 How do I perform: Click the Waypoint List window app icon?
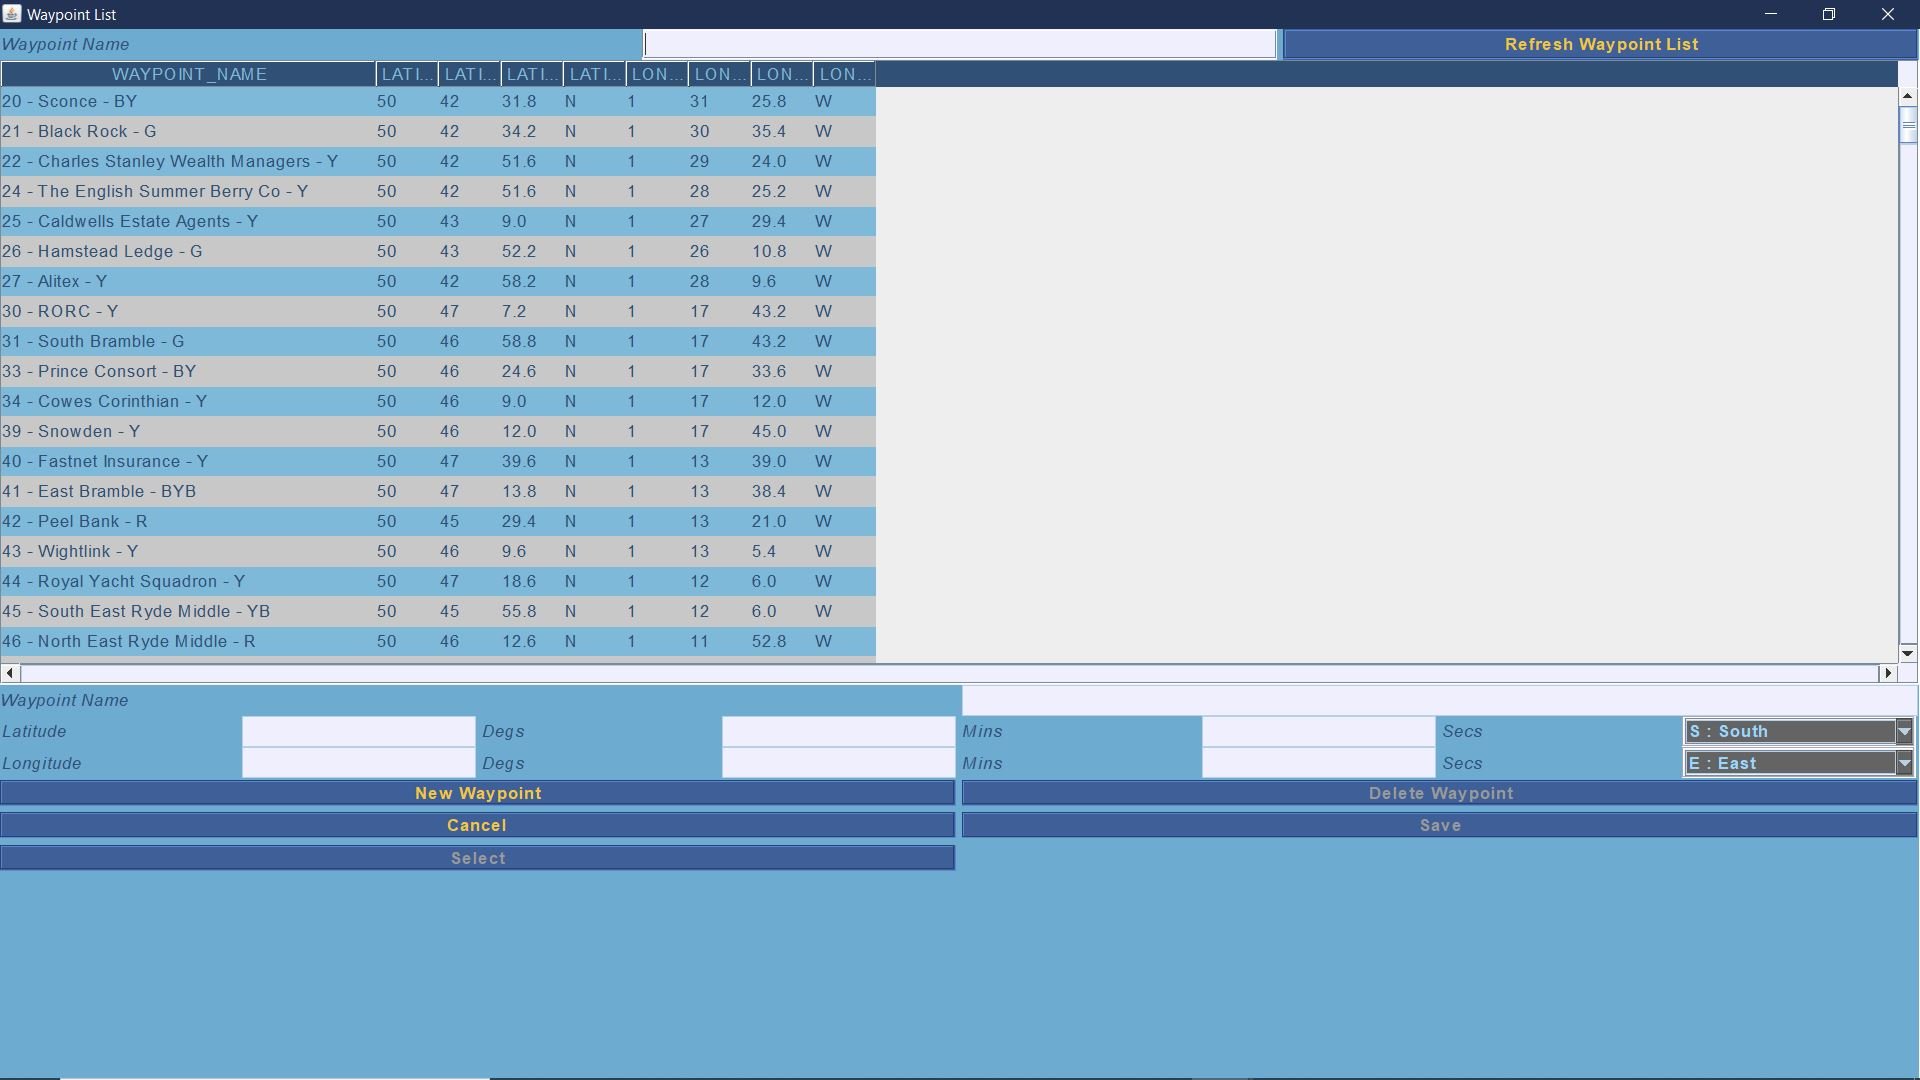click(12, 14)
